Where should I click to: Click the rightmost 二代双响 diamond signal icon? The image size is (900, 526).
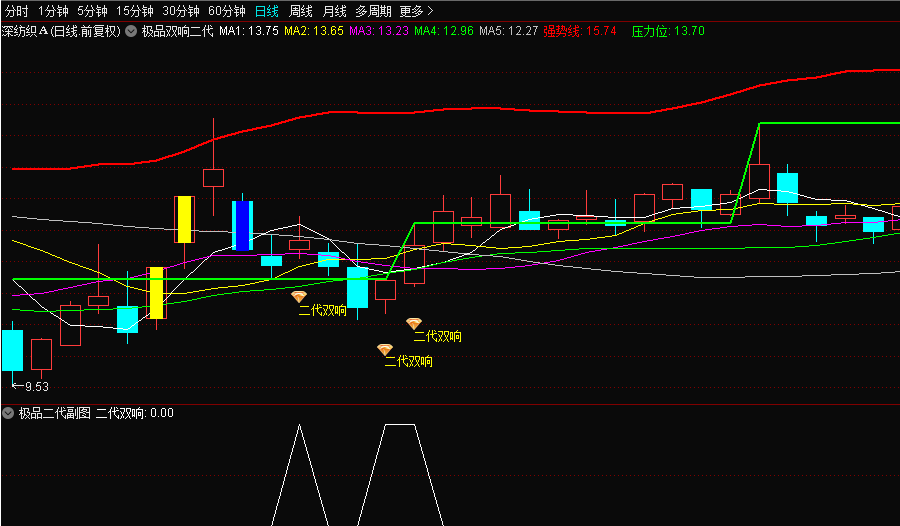click(x=414, y=324)
